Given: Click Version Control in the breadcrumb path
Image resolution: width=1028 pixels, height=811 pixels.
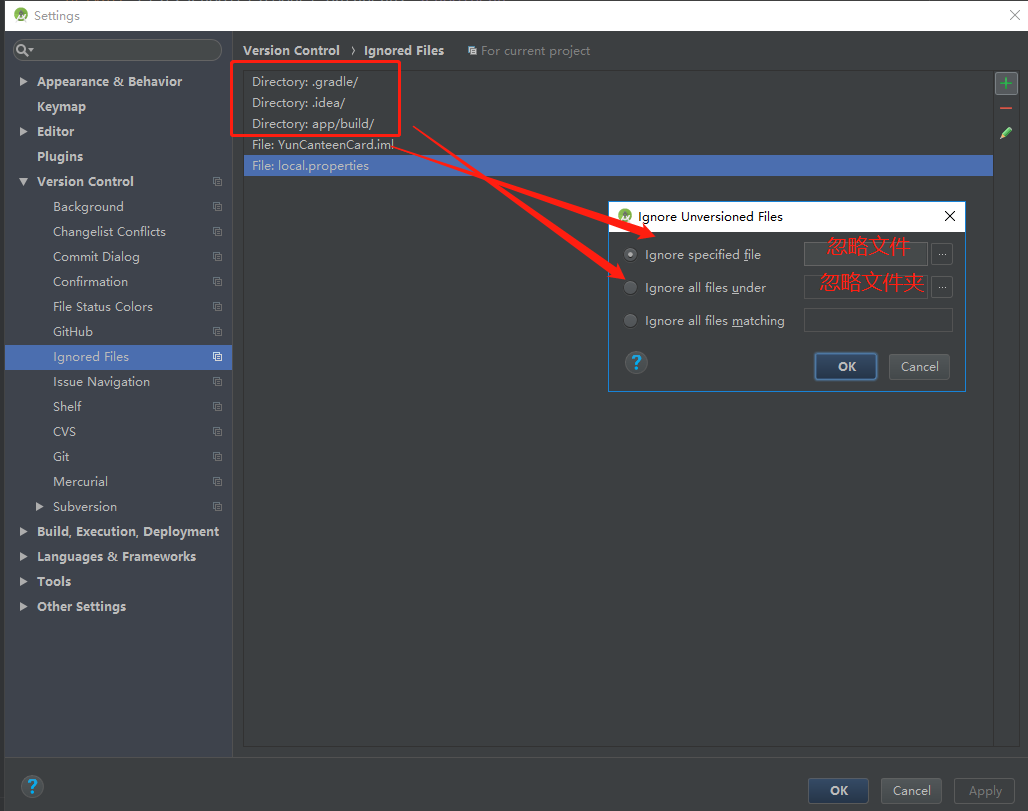Looking at the screenshot, I should (x=291, y=50).
